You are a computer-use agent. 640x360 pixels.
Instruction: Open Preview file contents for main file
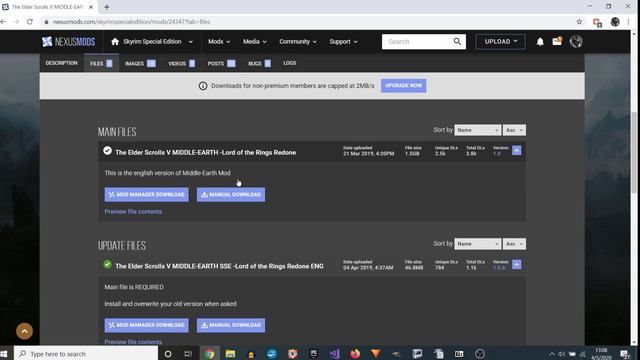click(133, 212)
